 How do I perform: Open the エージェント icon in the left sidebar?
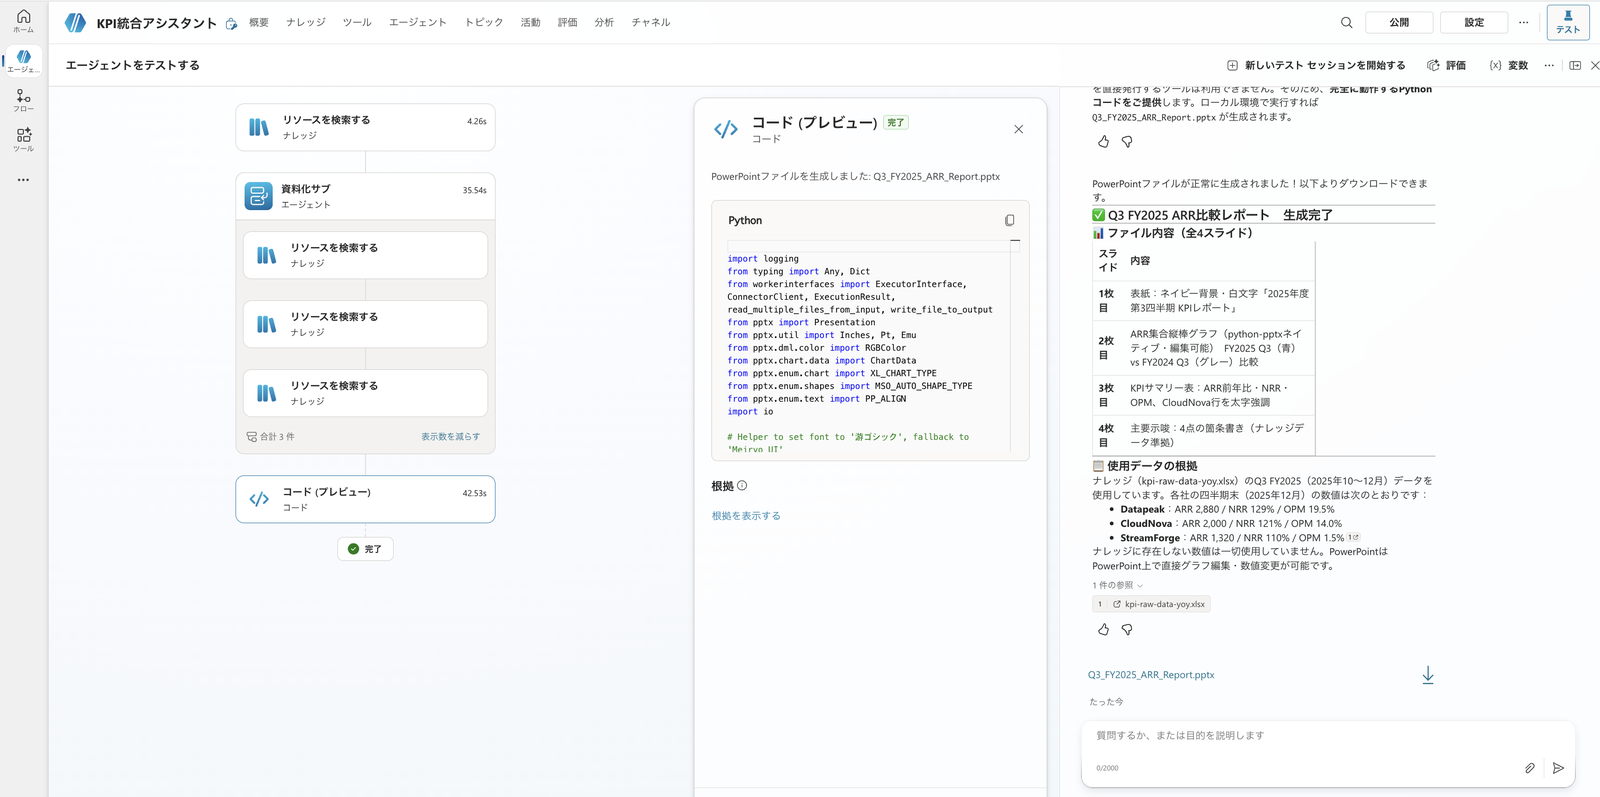tap(23, 61)
